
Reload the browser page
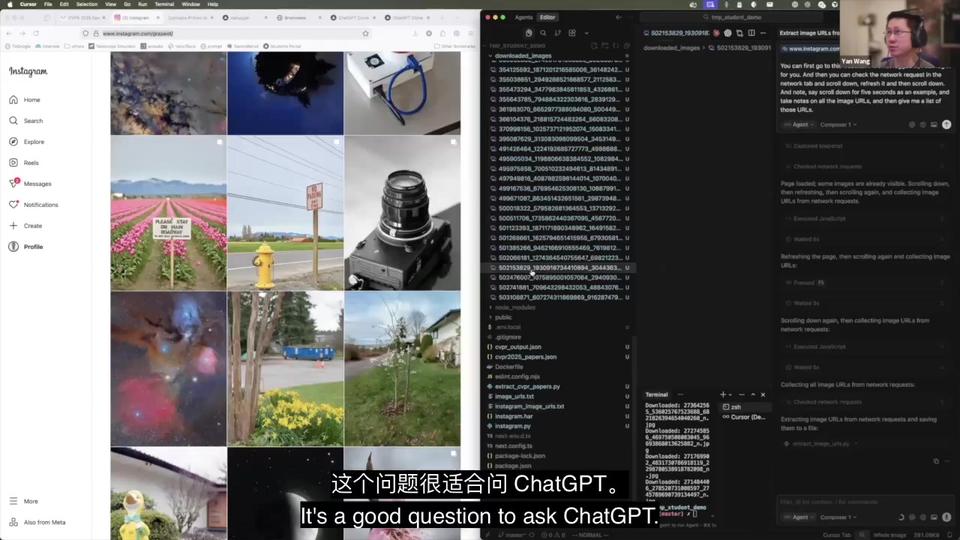coord(36,34)
